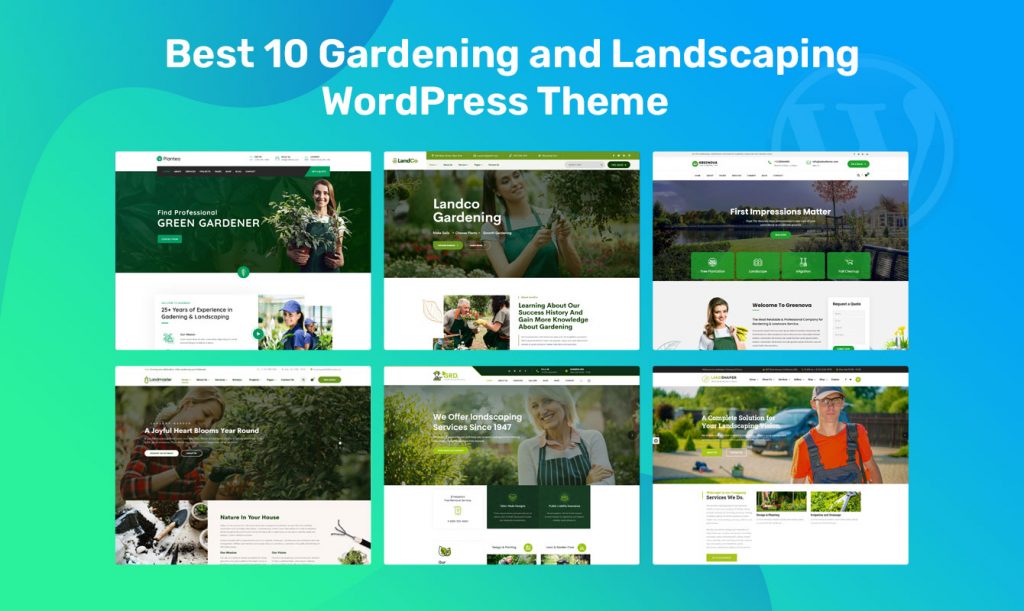Click button under First Impressions Matter
The width and height of the screenshot is (1024, 611).
click(x=780, y=235)
